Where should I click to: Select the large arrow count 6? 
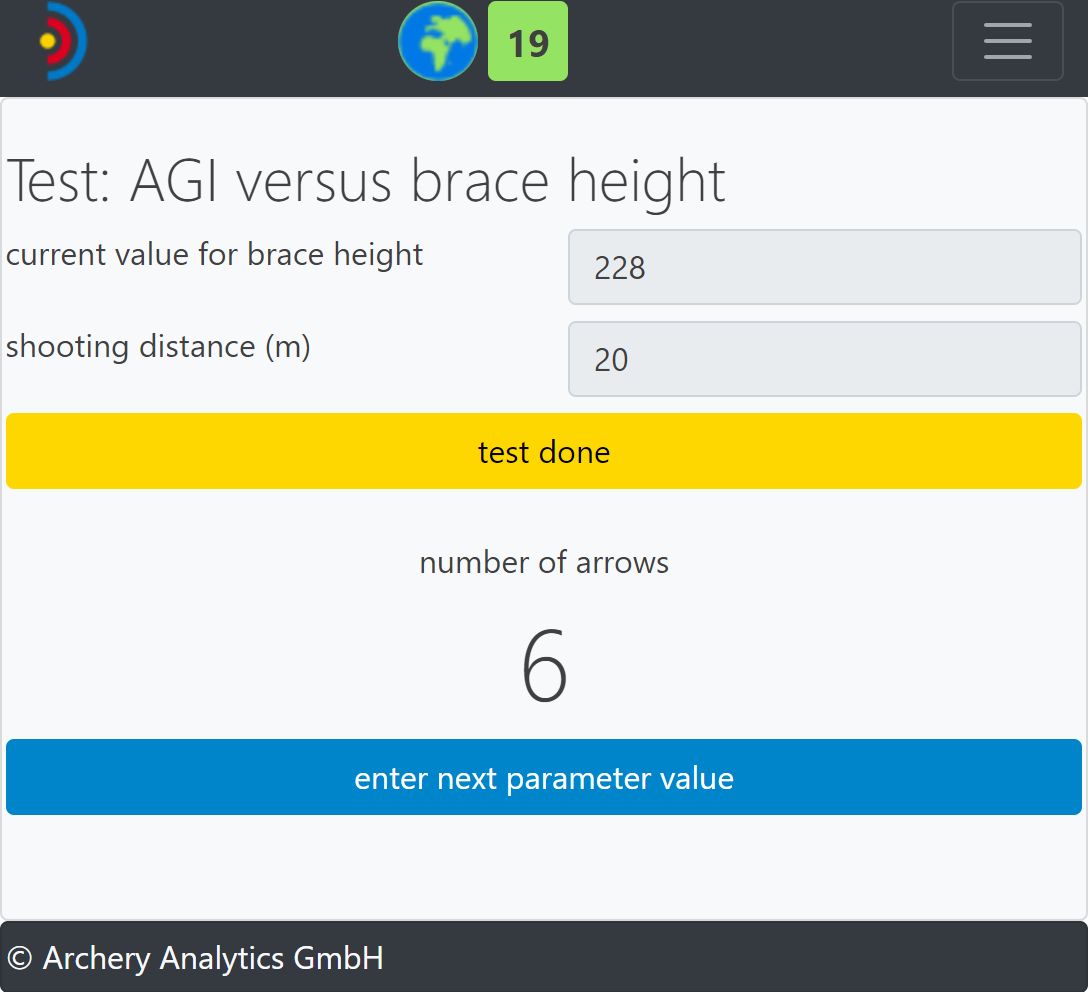[544, 667]
